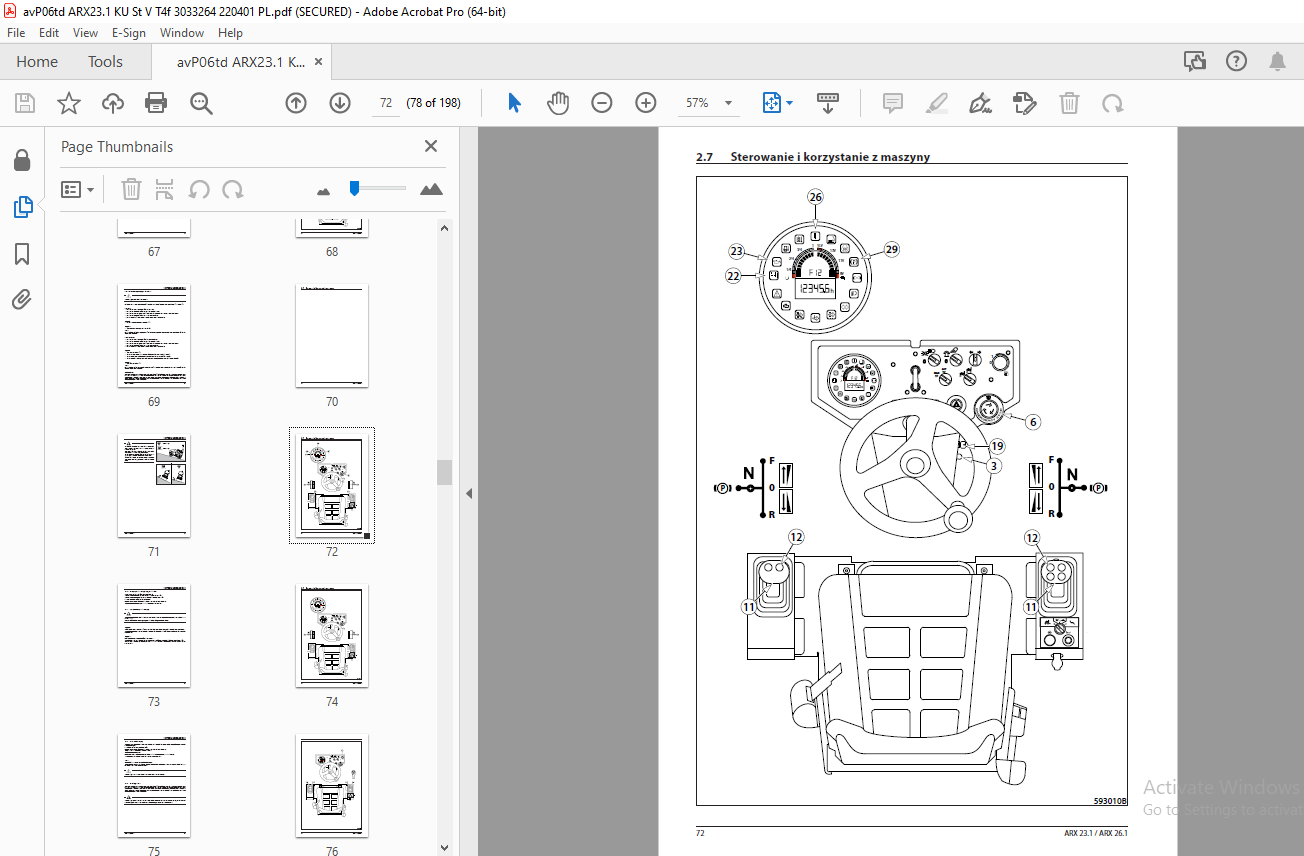Close the Page Thumbnails panel

pyautogui.click(x=431, y=146)
